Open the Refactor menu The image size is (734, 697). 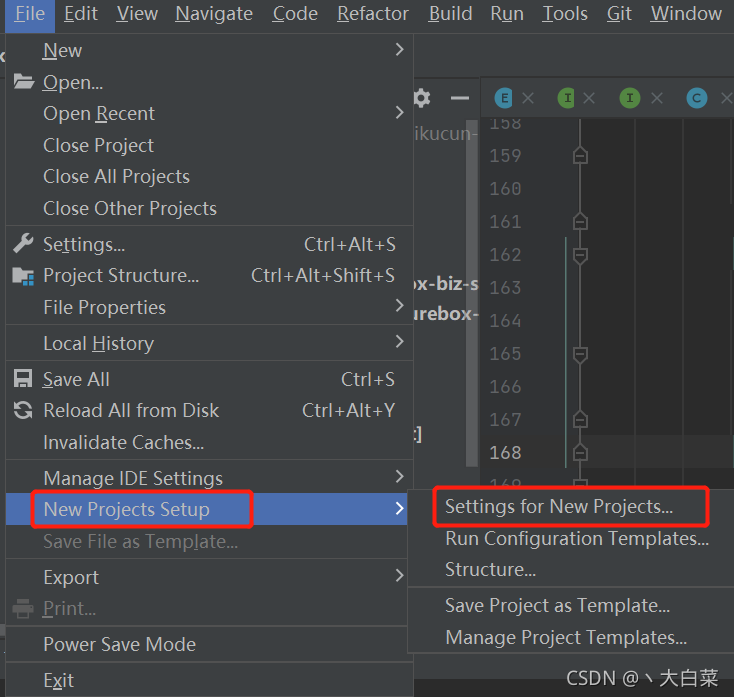pos(373,14)
